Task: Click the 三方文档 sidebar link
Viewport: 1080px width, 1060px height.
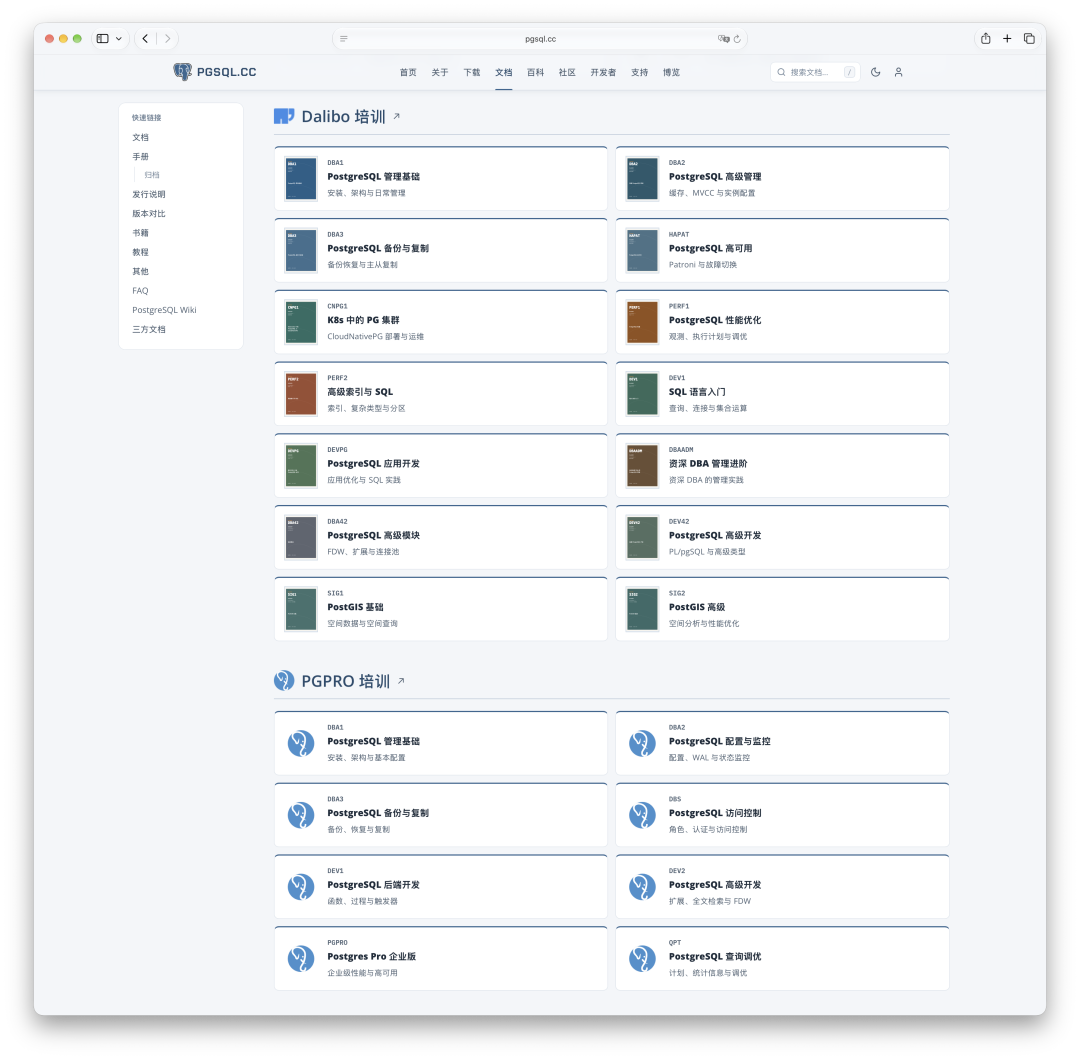Action: coord(149,329)
